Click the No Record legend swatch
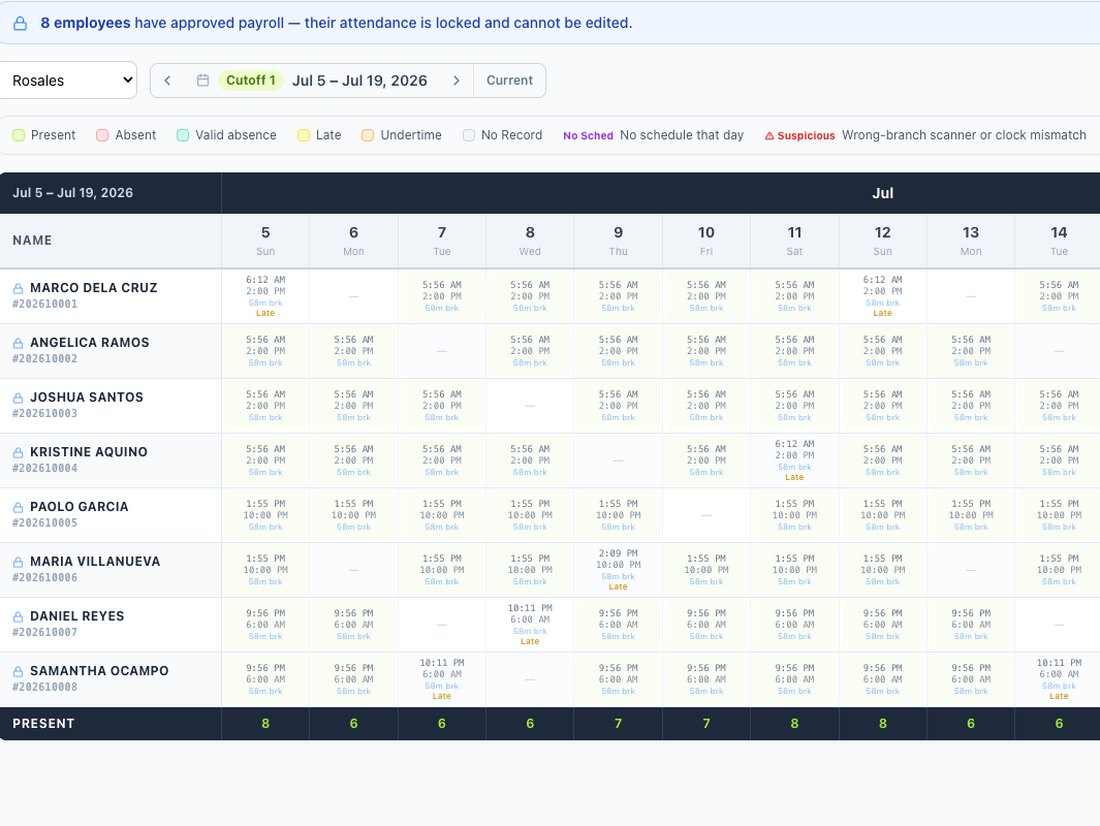The height and width of the screenshot is (826, 1100). click(469, 135)
